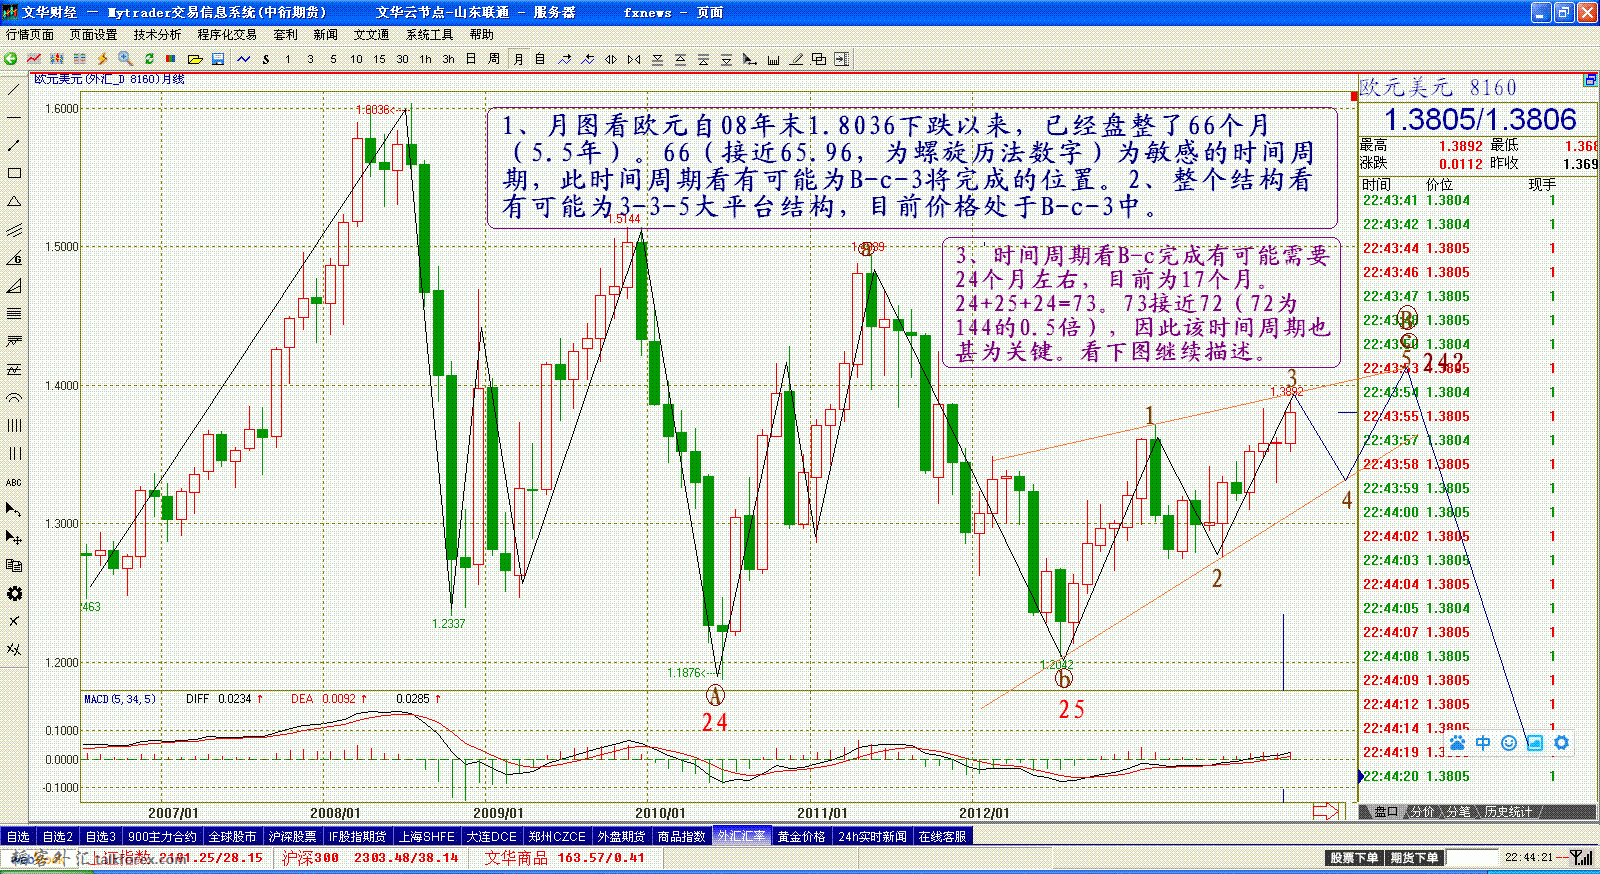Screen dimensions: 1600x874
Task: Click the delete all drawings icon
Action: (x=14, y=649)
